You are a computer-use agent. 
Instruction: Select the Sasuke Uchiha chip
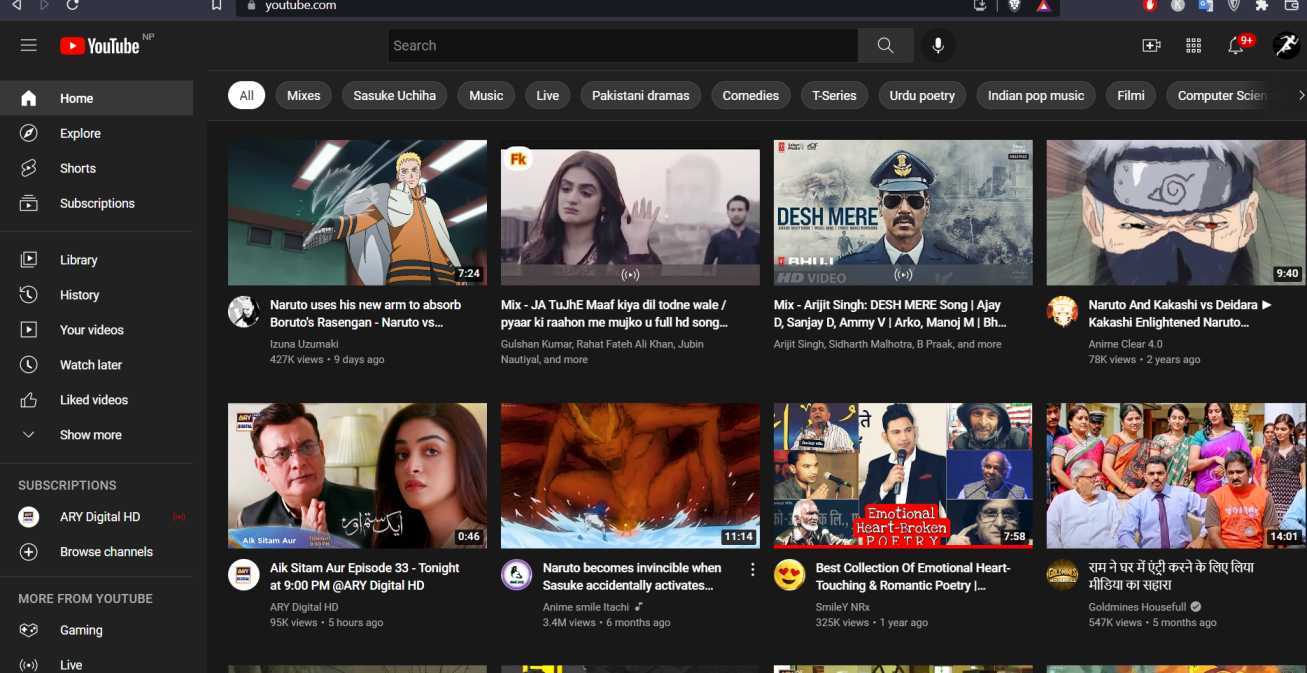395,96
